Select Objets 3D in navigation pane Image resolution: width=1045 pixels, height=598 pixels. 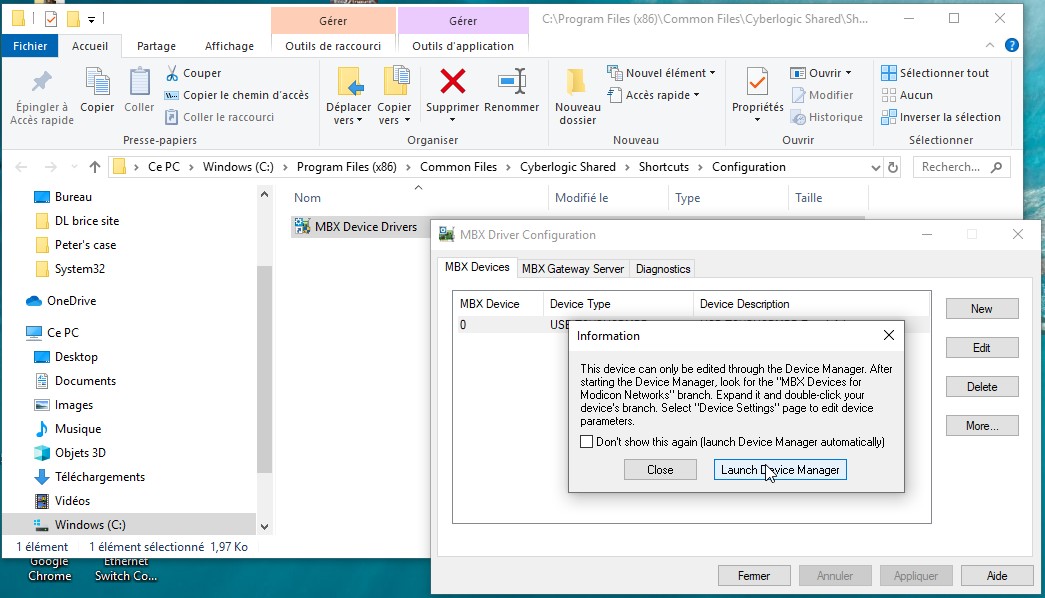point(70,453)
